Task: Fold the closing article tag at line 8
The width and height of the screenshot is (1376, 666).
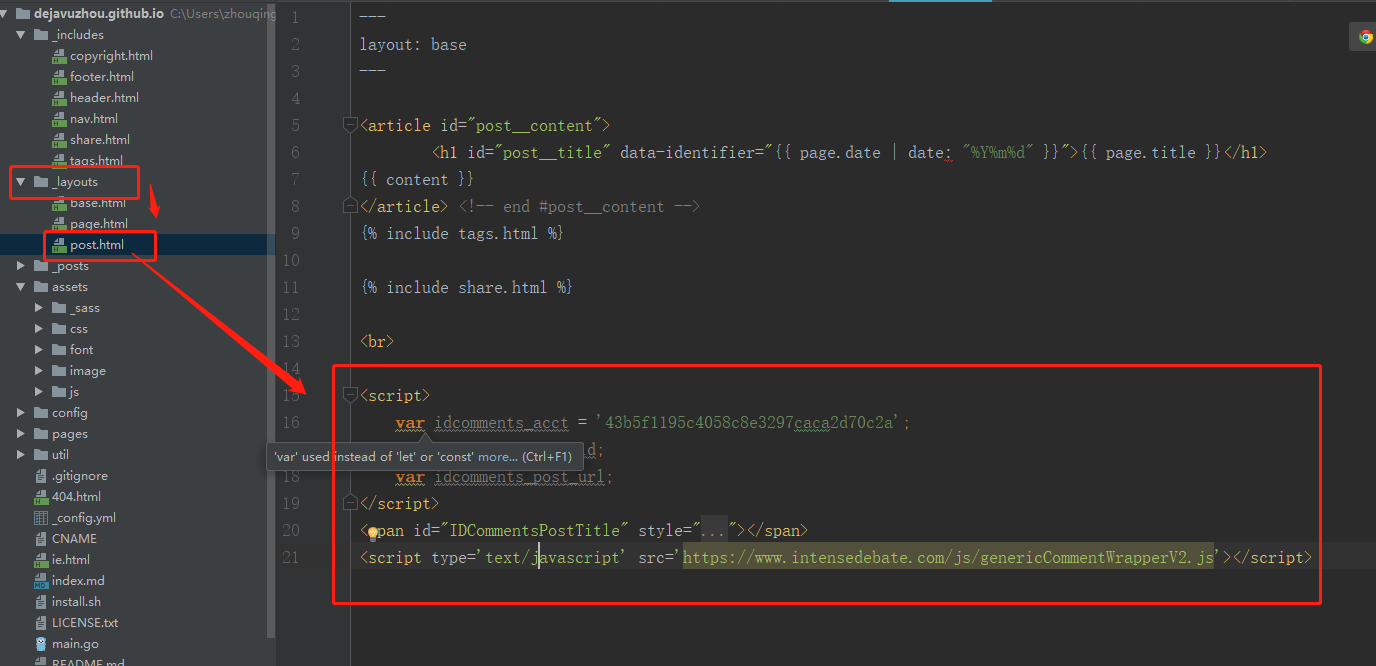Action: pos(350,206)
